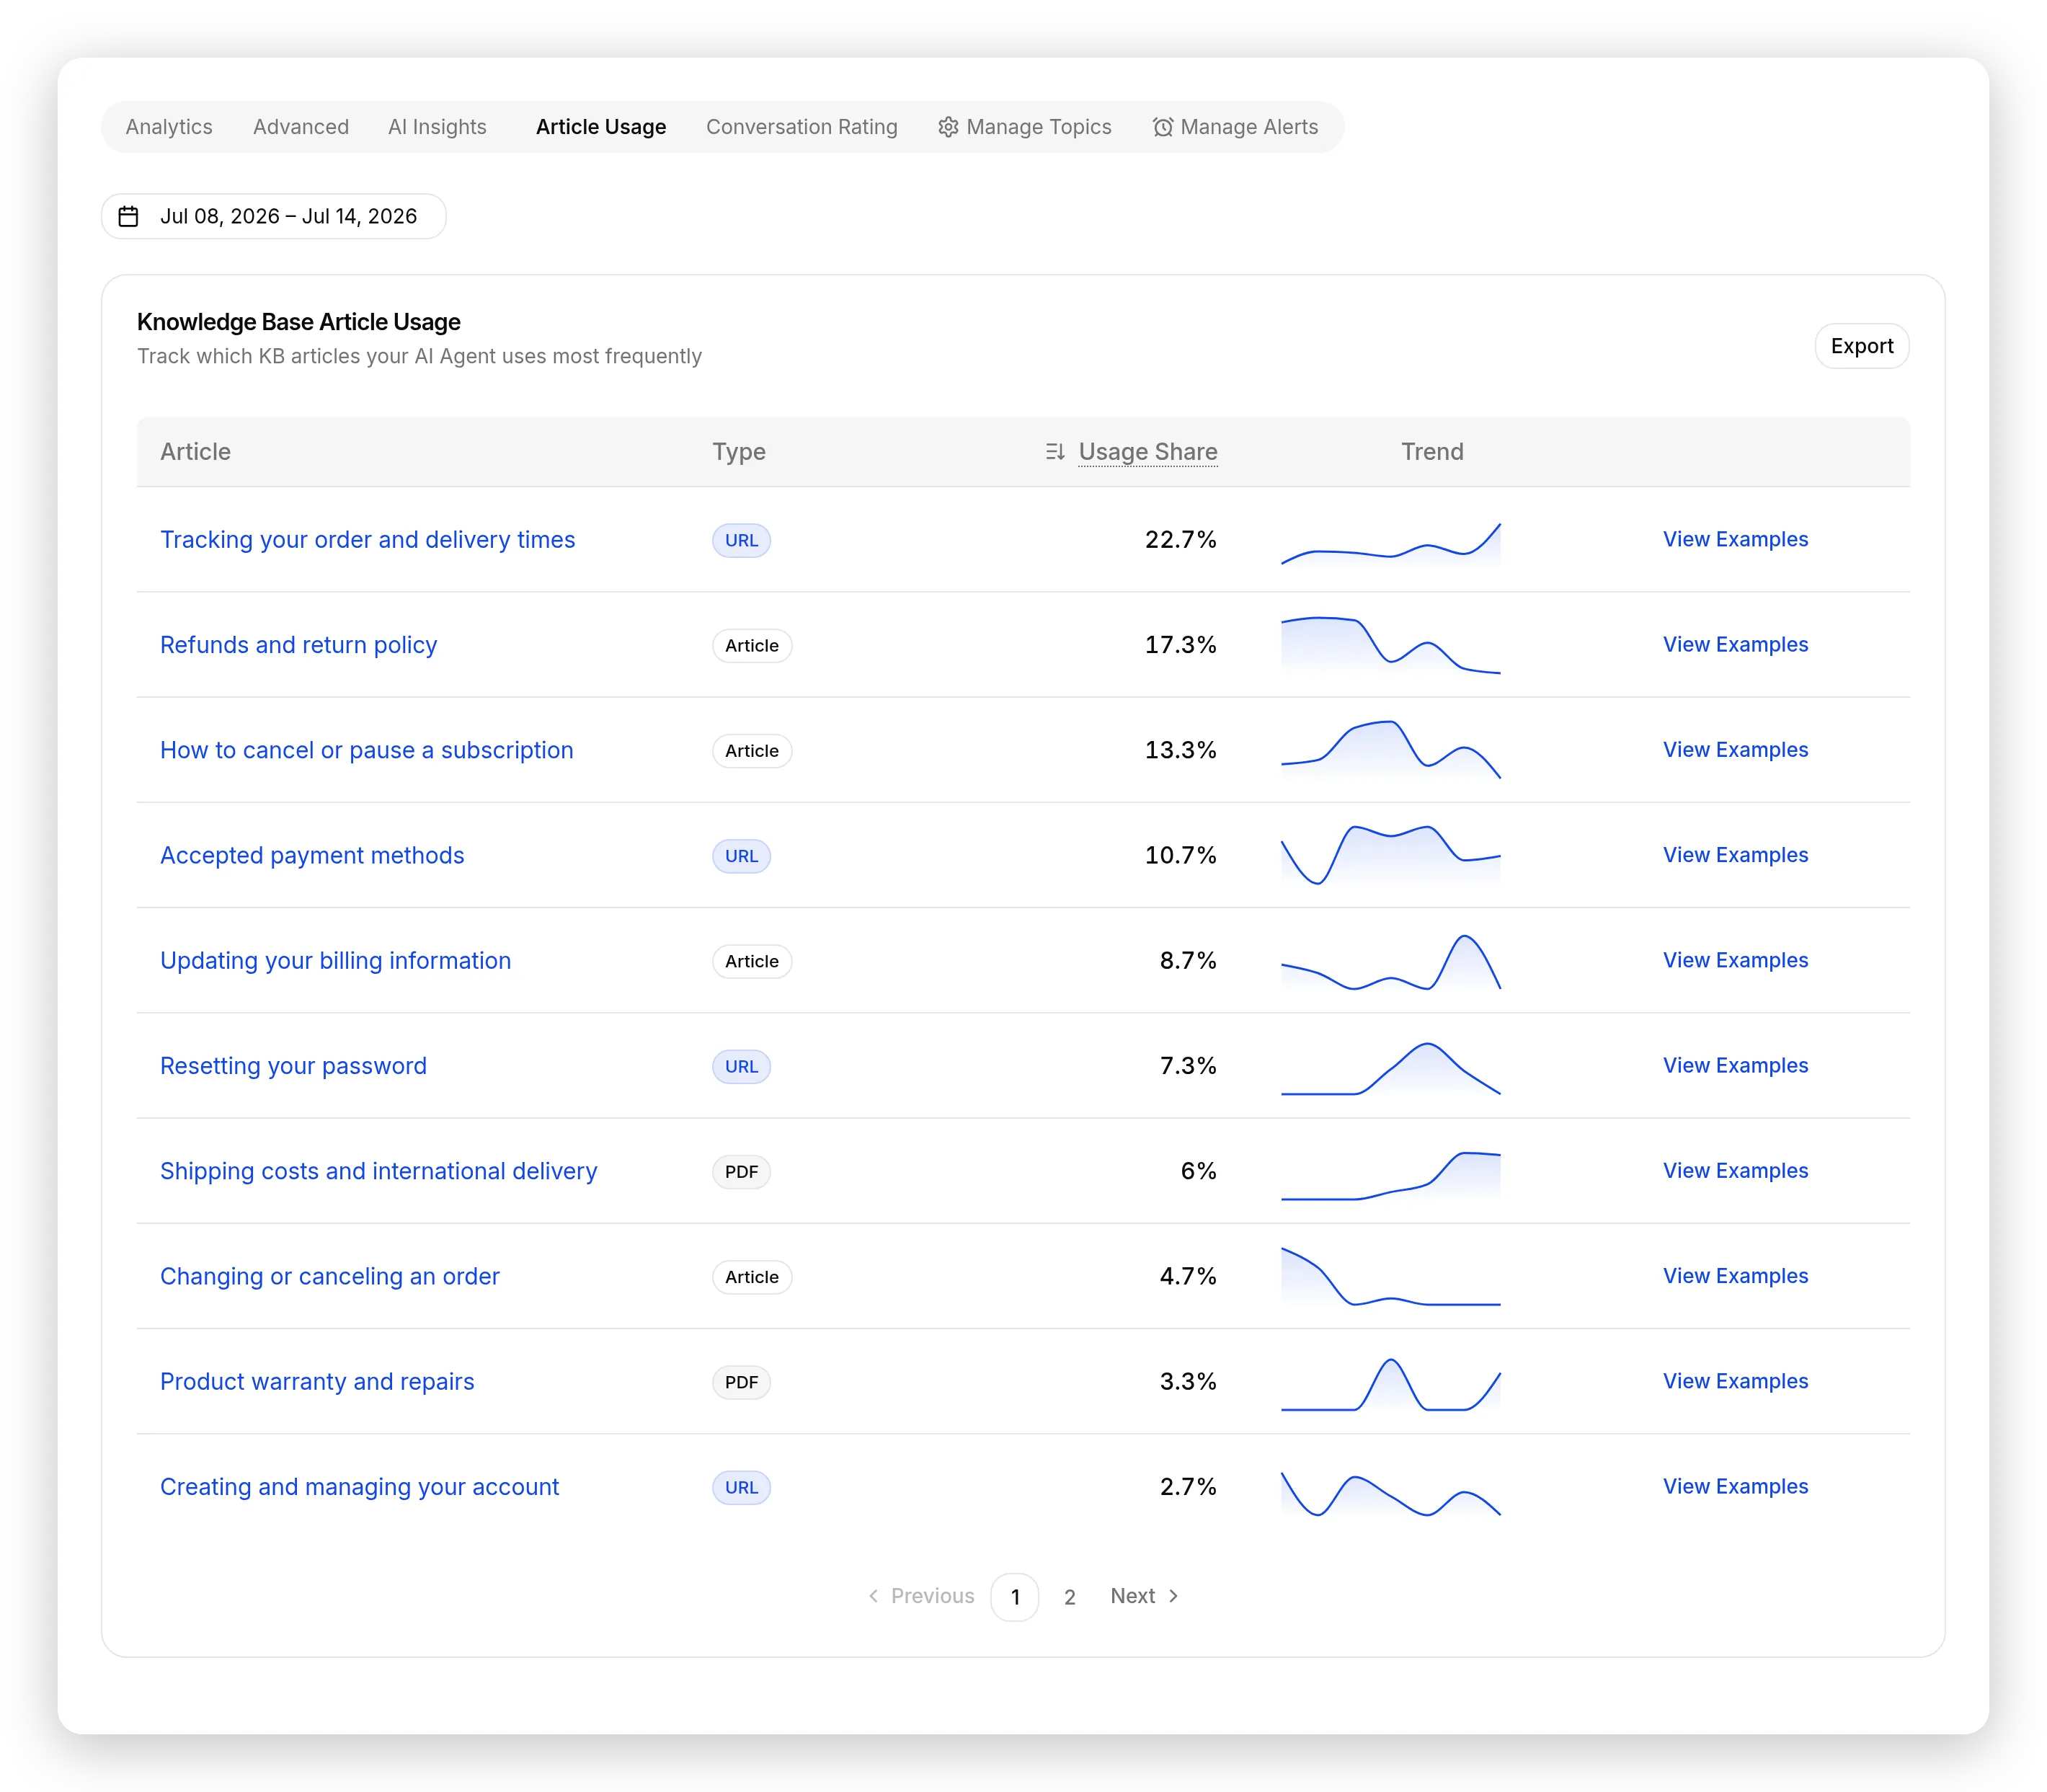Screen dimensions: 2047x1792
Task: Go to page 2 in pagination
Action: [1069, 1597]
